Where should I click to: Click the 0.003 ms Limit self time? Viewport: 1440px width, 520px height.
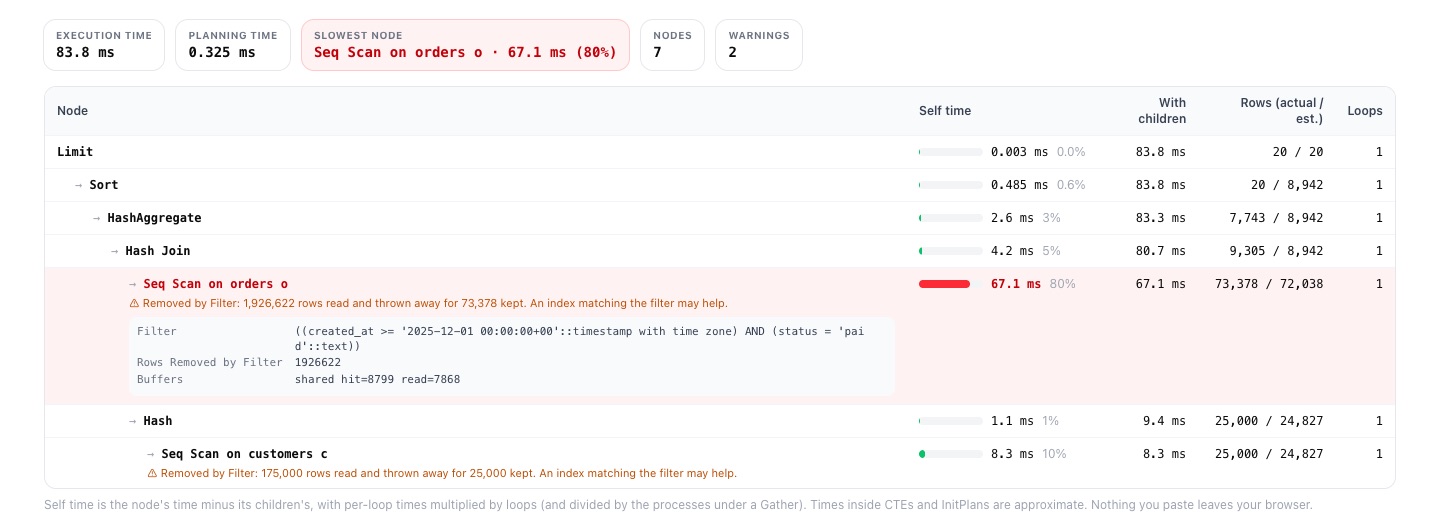pyautogui.click(x=1020, y=152)
